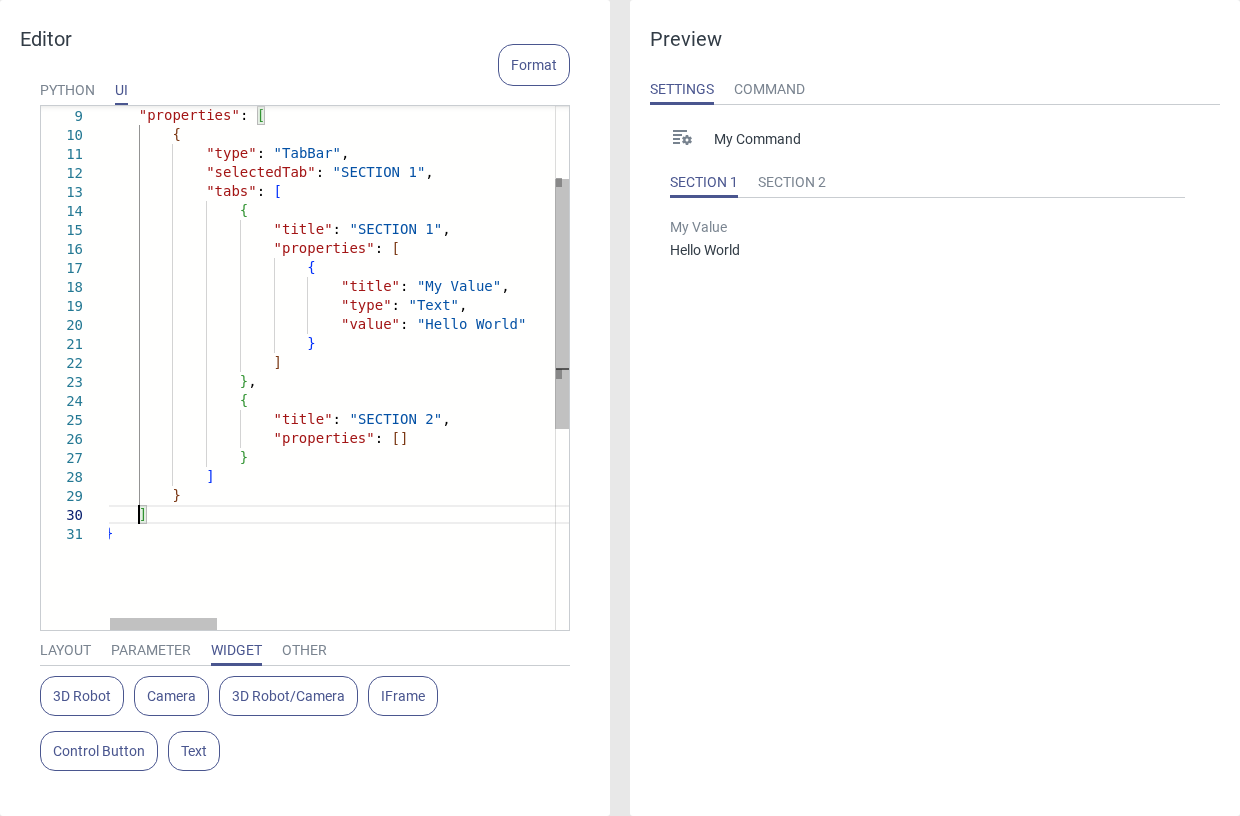Select the WIDGET snippets tab
Viewport: 1240px width, 816px height.
(x=236, y=650)
